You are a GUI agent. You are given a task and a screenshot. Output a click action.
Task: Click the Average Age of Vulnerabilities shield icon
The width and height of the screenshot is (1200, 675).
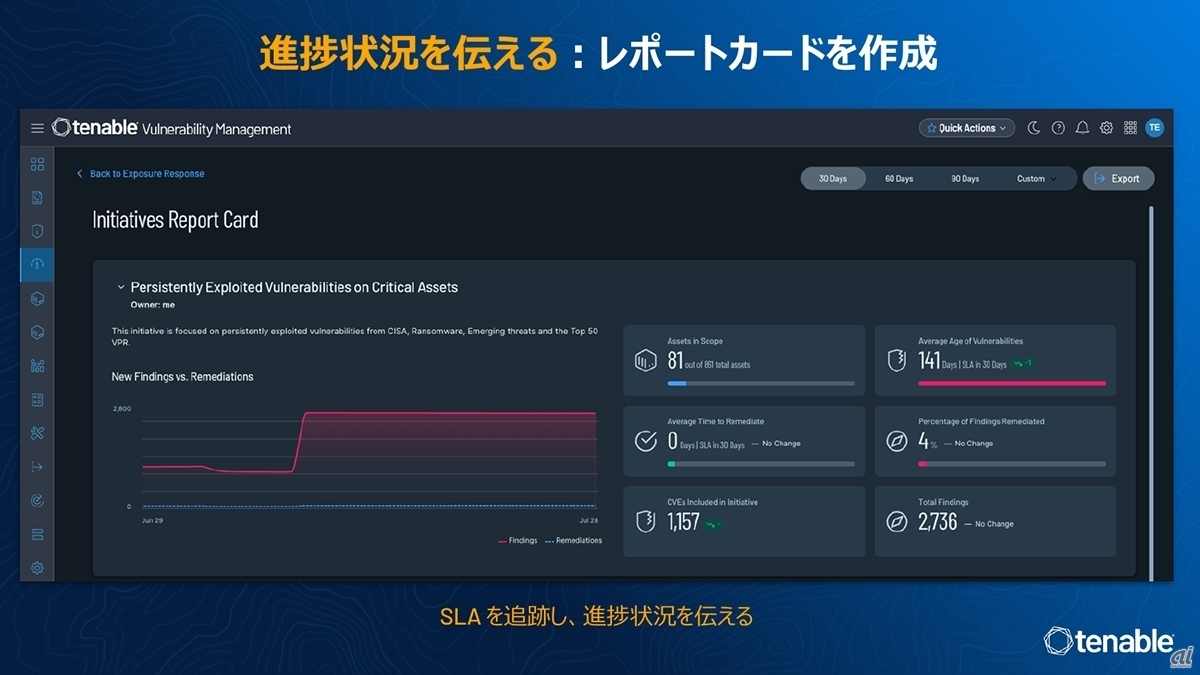[896, 360]
